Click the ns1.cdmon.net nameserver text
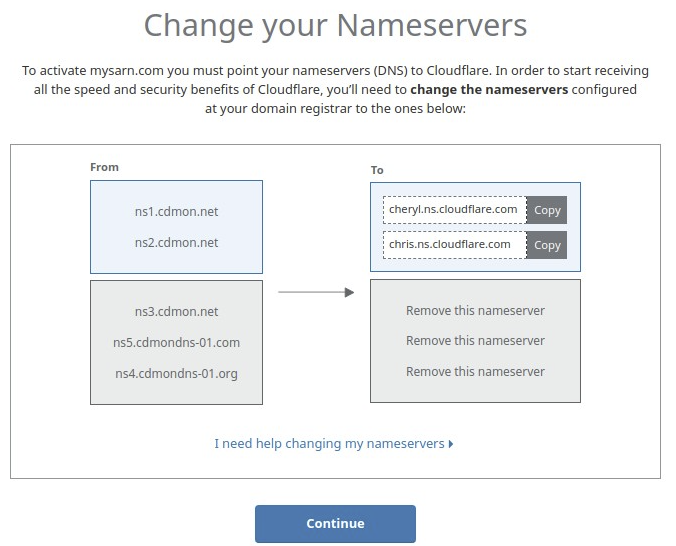Viewport: 676px width, 546px height. (x=176, y=212)
